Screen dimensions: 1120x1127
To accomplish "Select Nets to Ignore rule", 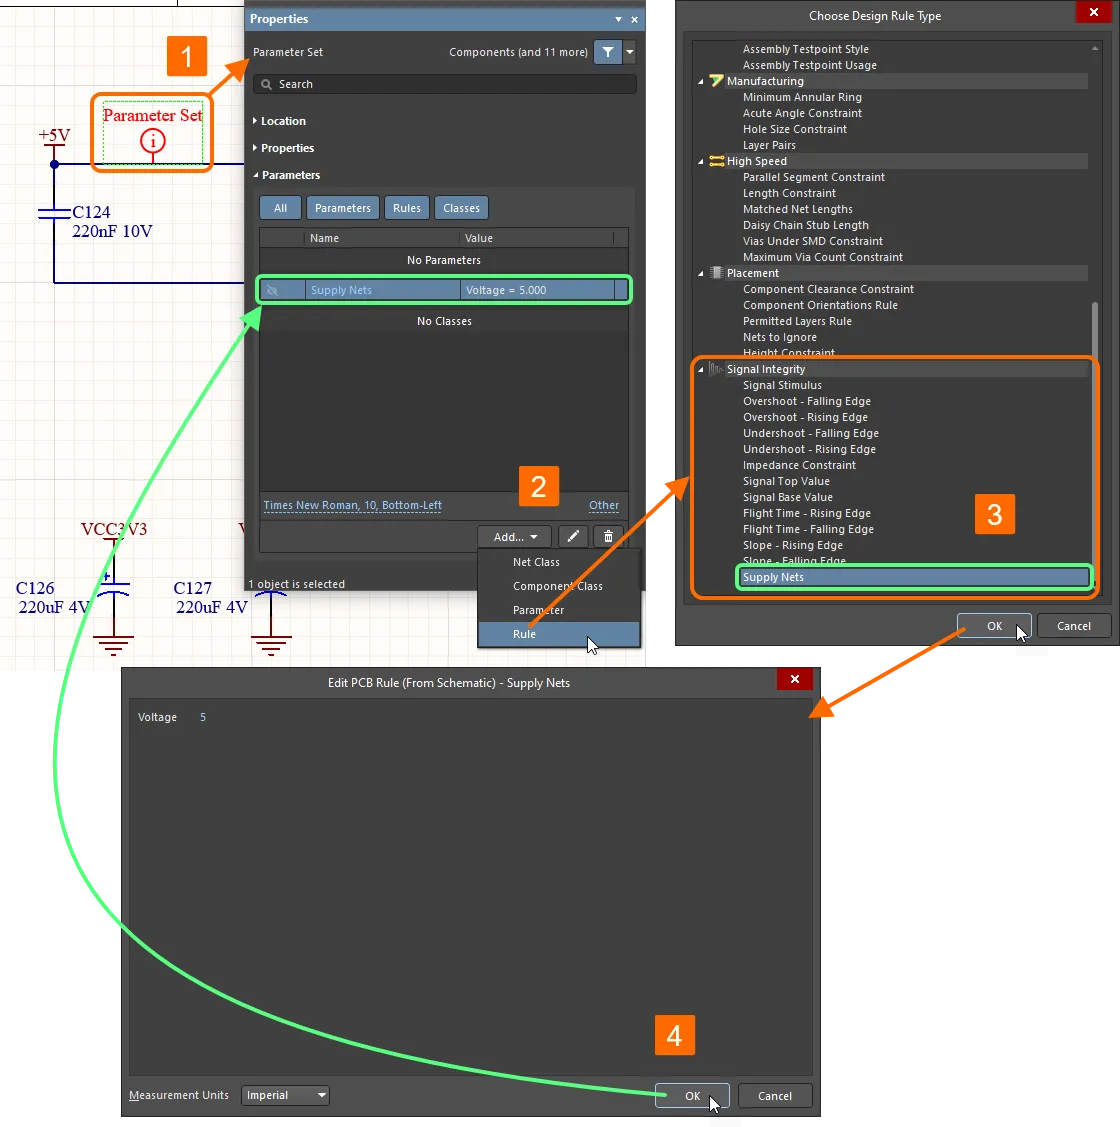I will pyautogui.click(x=779, y=337).
